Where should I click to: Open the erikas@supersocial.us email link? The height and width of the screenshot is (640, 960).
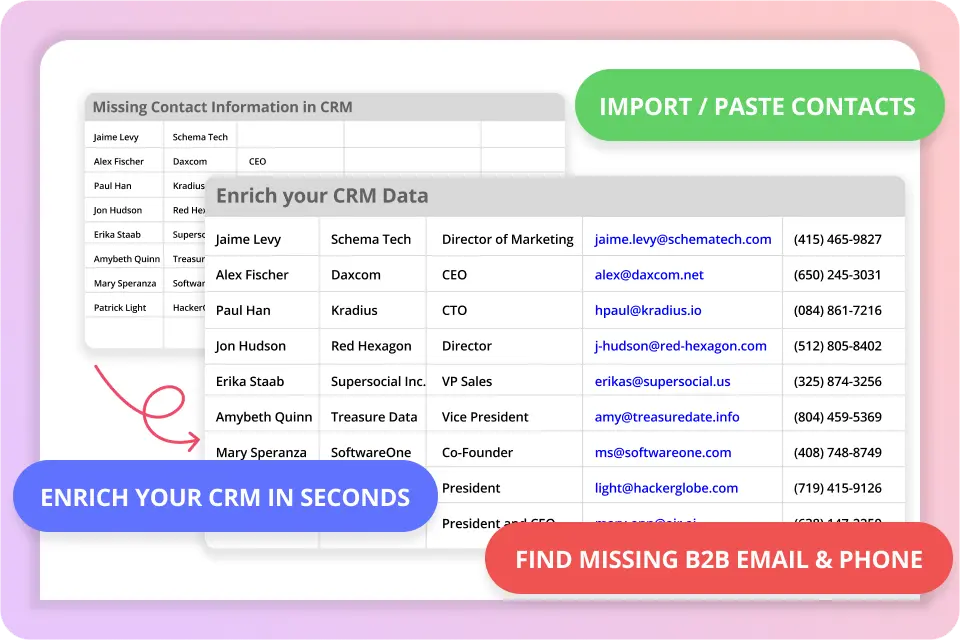tap(662, 382)
